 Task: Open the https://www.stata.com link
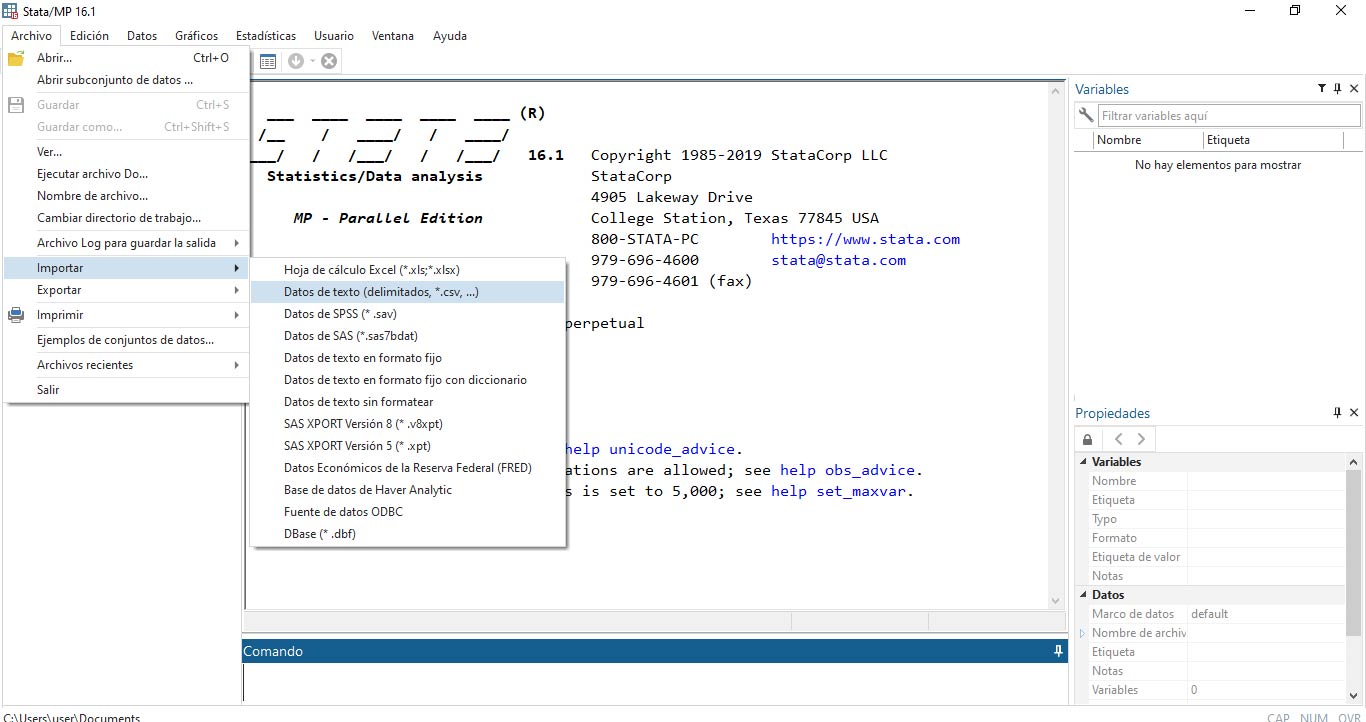(865, 239)
